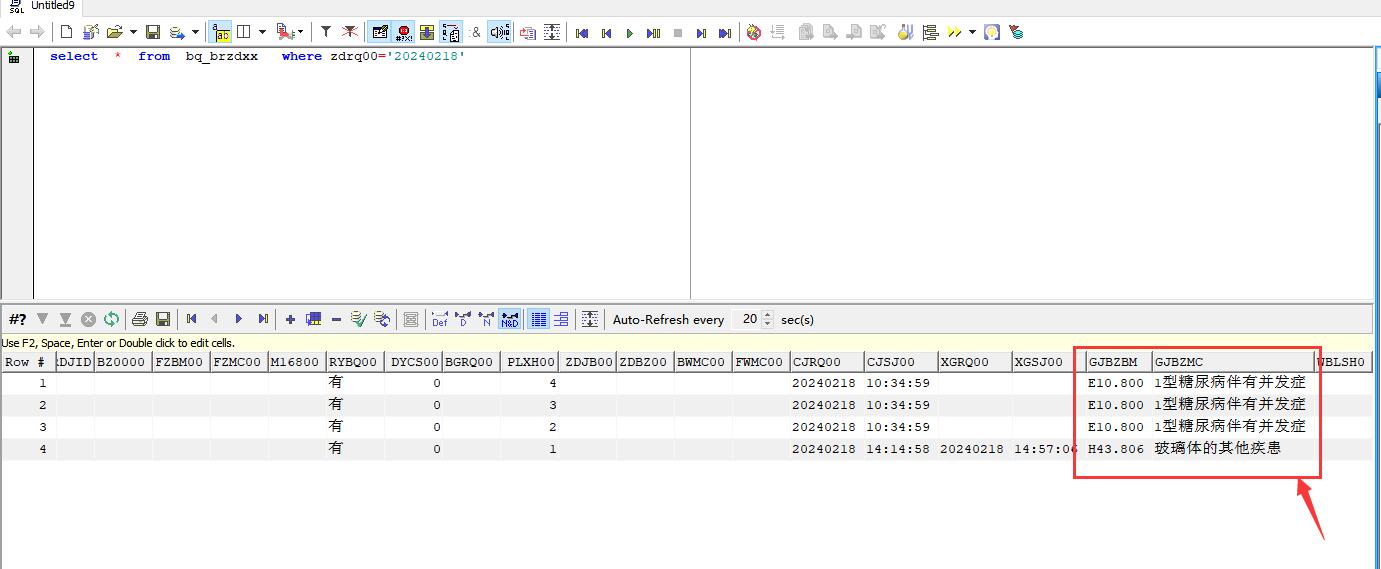Click the cell '玻璃体的其他疾患'
This screenshot has height=569, width=1381.
click(1234, 449)
